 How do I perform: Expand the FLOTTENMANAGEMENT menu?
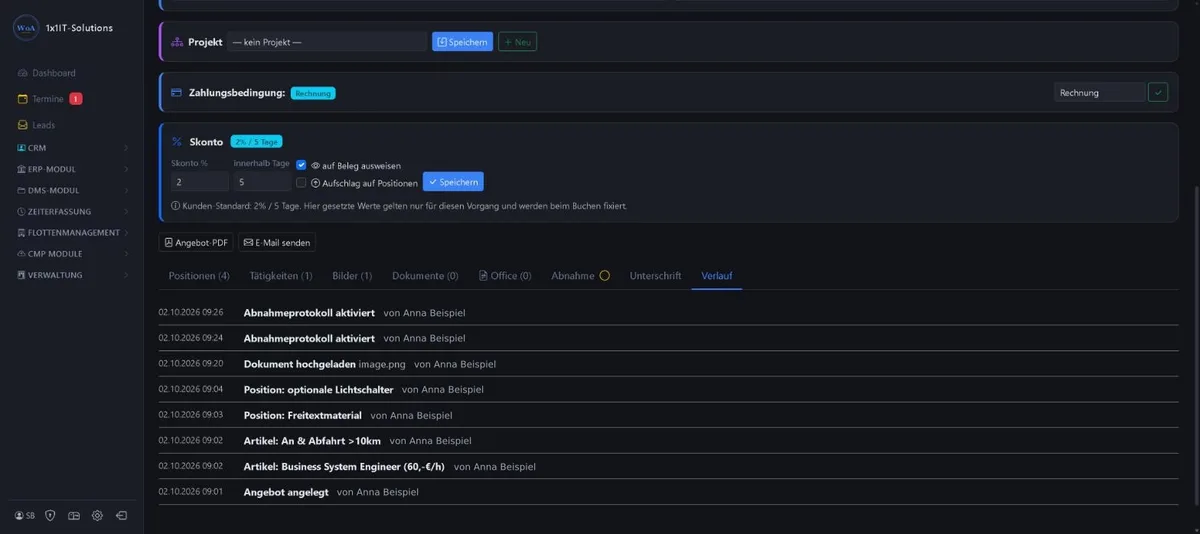pos(73,233)
